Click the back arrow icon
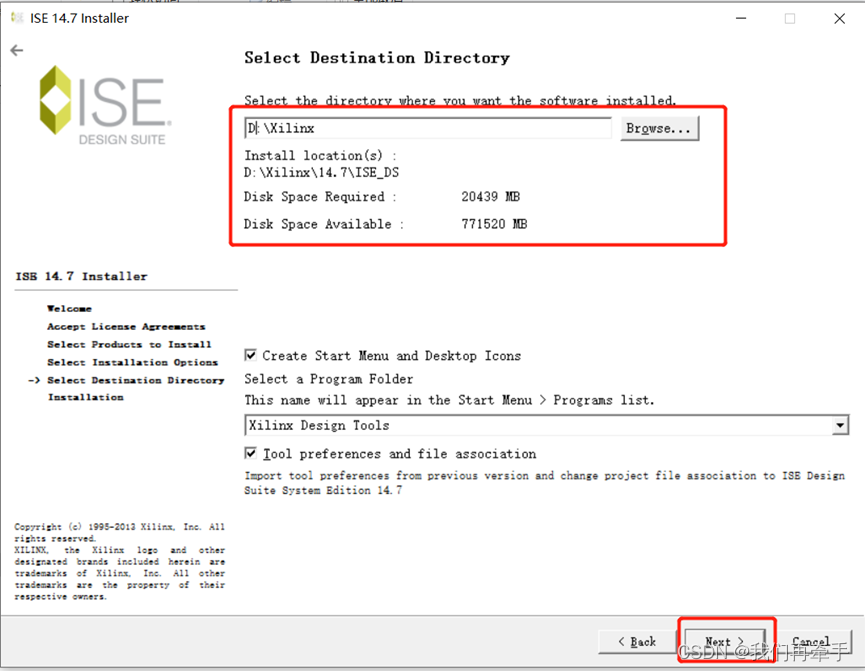865x671 pixels. [17, 51]
